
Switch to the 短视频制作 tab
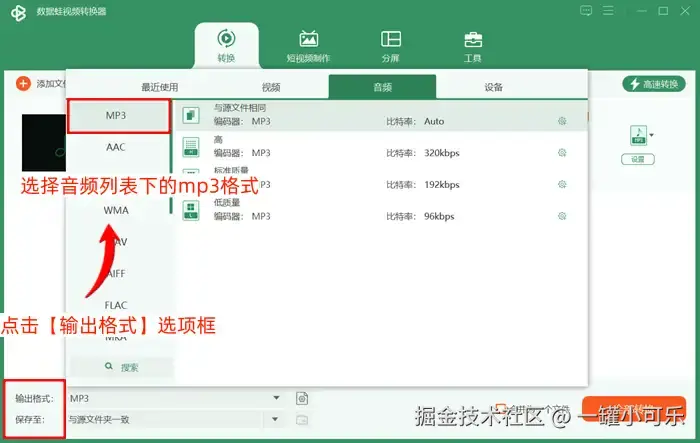pos(308,46)
